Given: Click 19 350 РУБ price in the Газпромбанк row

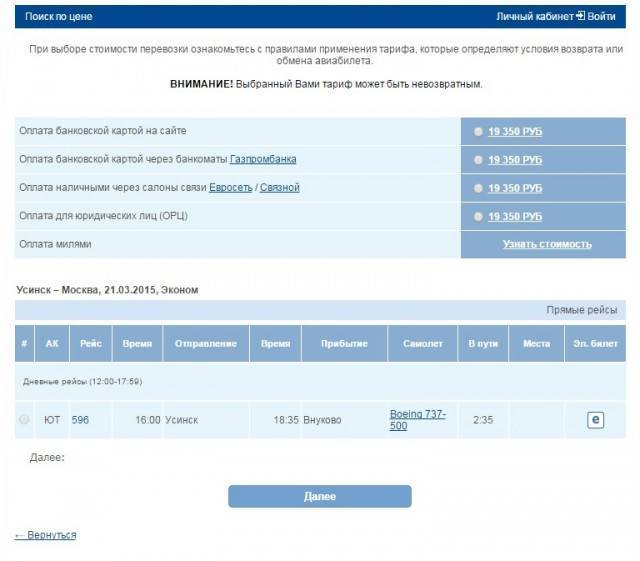Looking at the screenshot, I should coord(515,160).
